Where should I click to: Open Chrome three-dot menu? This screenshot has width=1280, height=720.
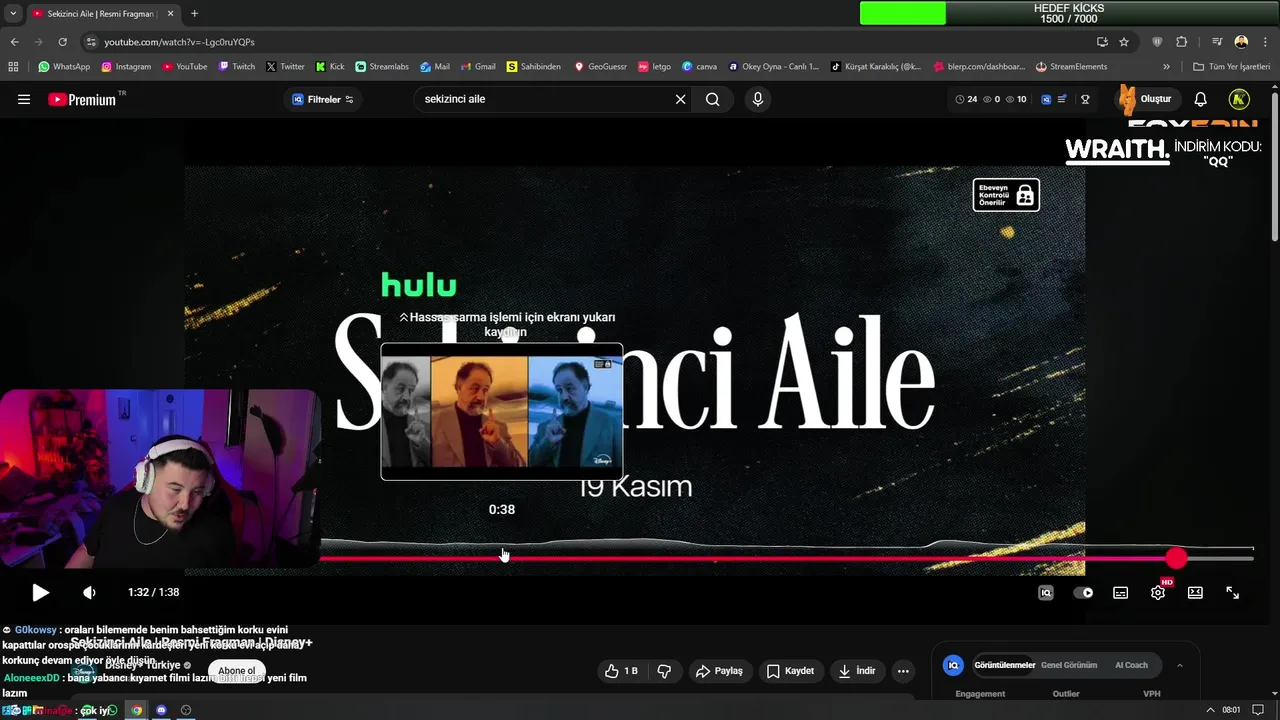(x=1264, y=42)
